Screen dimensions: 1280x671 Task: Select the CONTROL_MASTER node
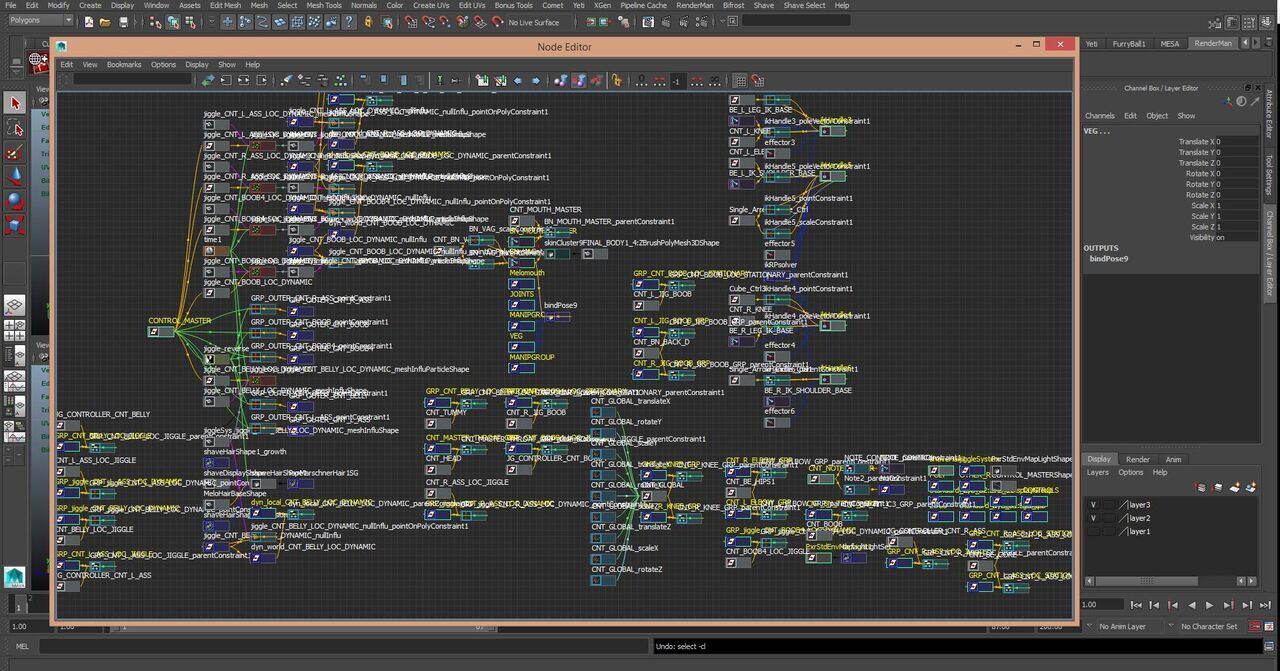pyautogui.click(x=161, y=332)
